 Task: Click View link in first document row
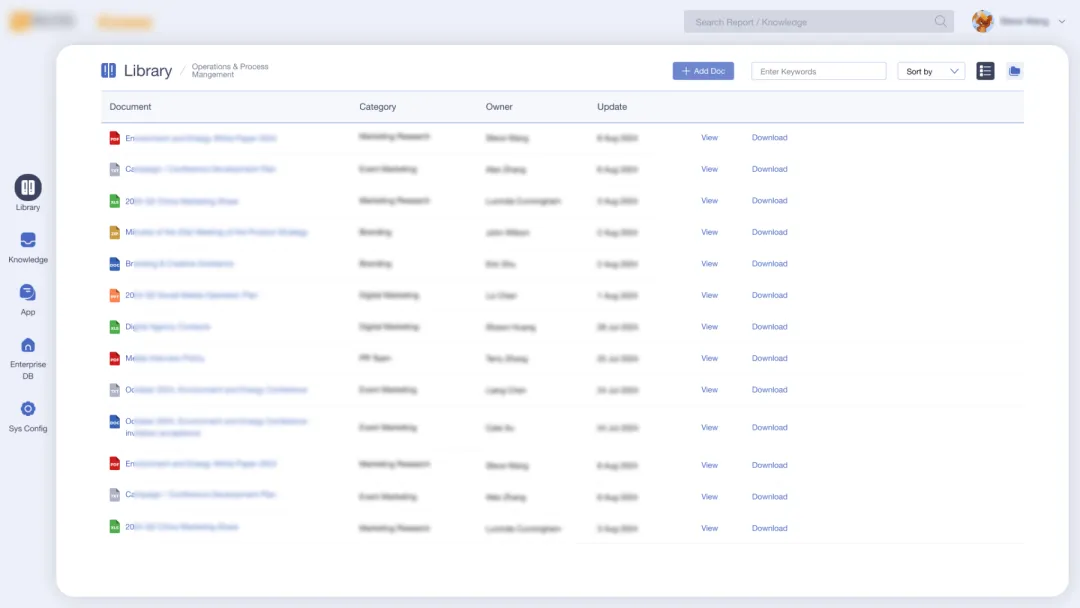709,138
